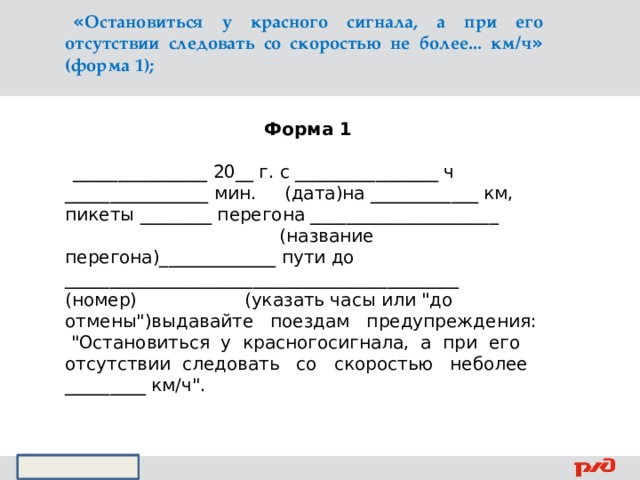Viewport: 640px width, 480px height.
Task: Click the word 'мин.' in the form
Action: pyautogui.click(x=235, y=193)
